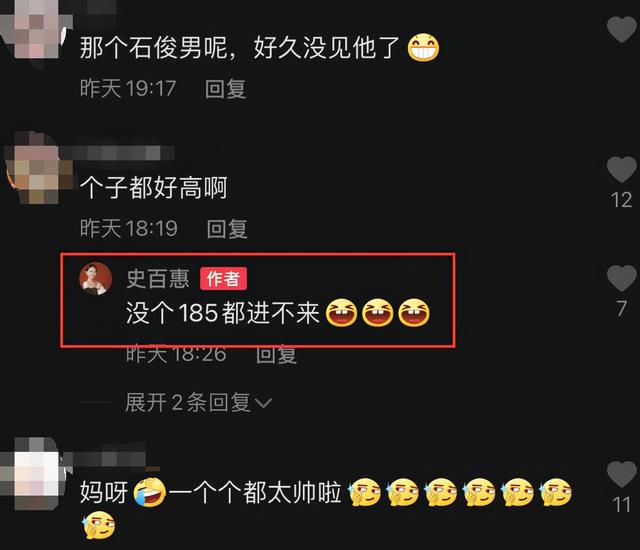Like 史百惠's reply showing 7 likes

[x=621, y=278]
